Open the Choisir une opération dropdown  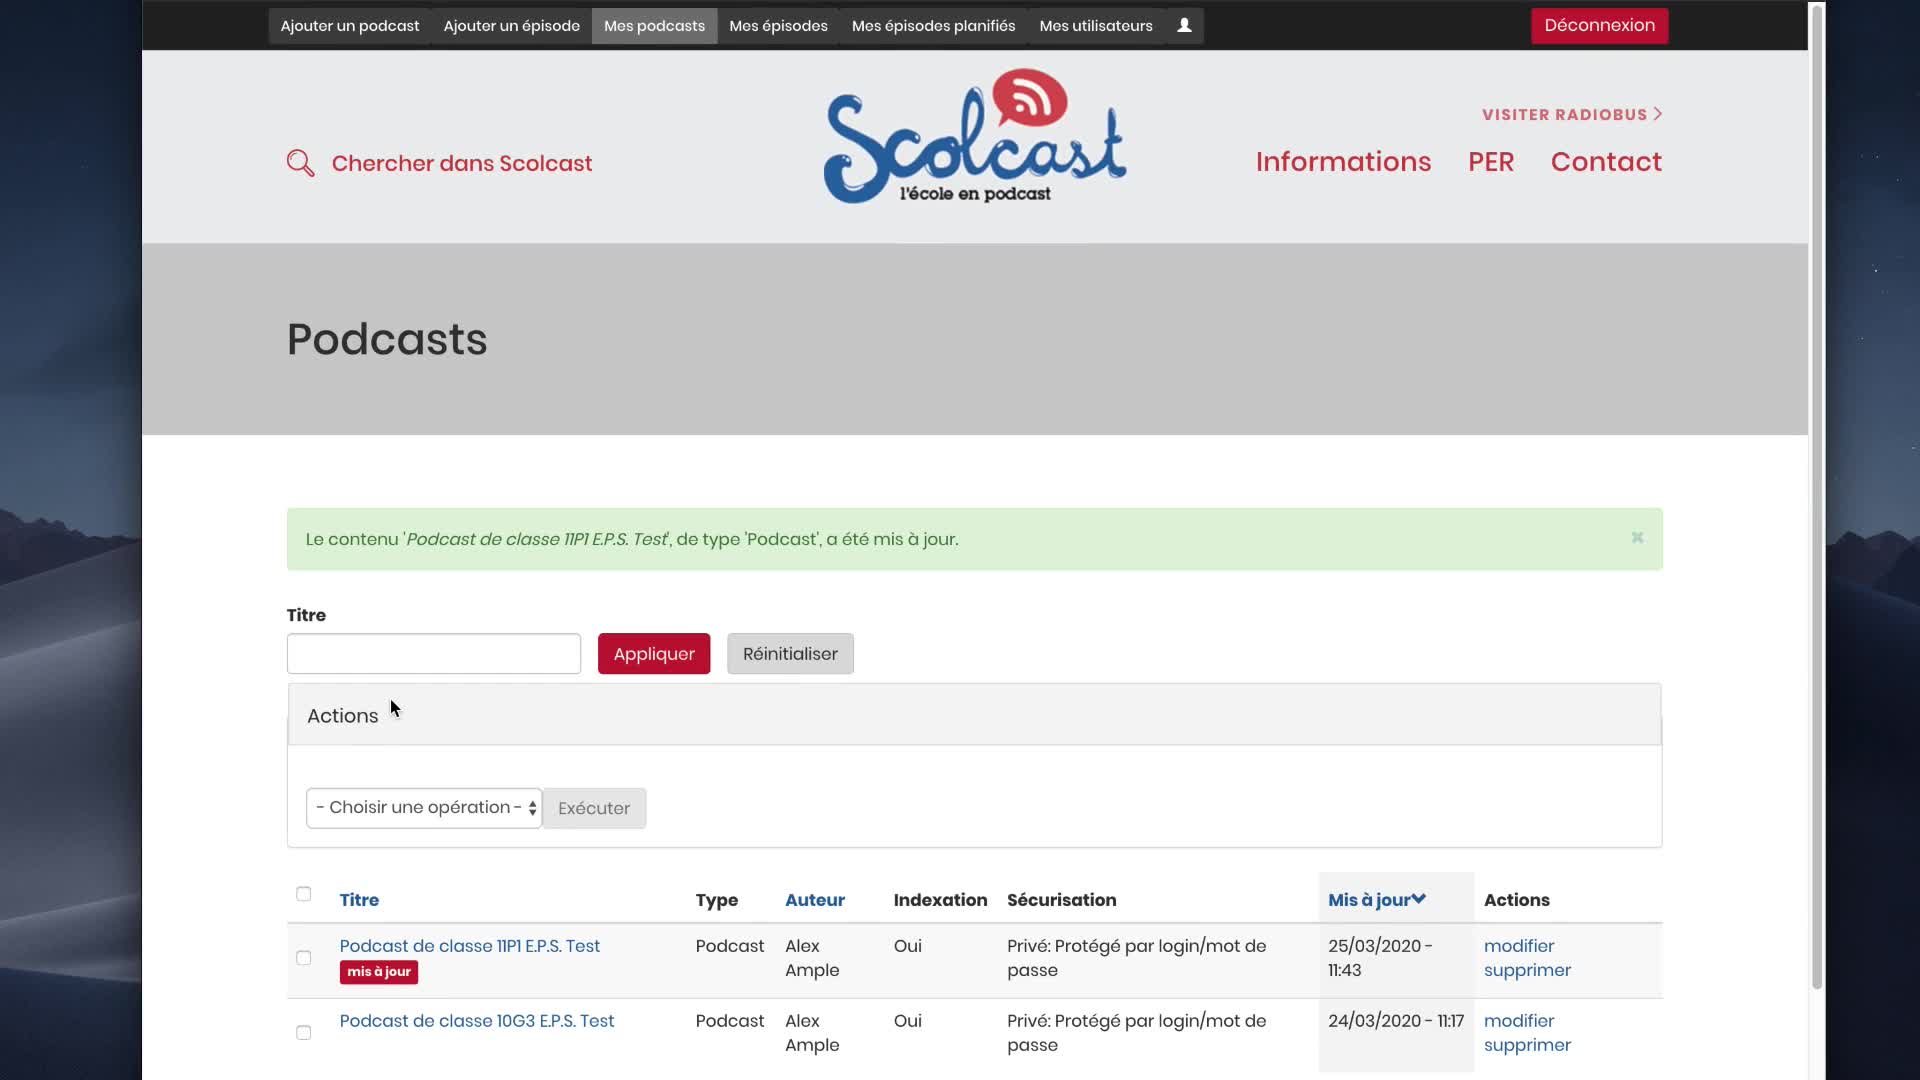point(424,808)
